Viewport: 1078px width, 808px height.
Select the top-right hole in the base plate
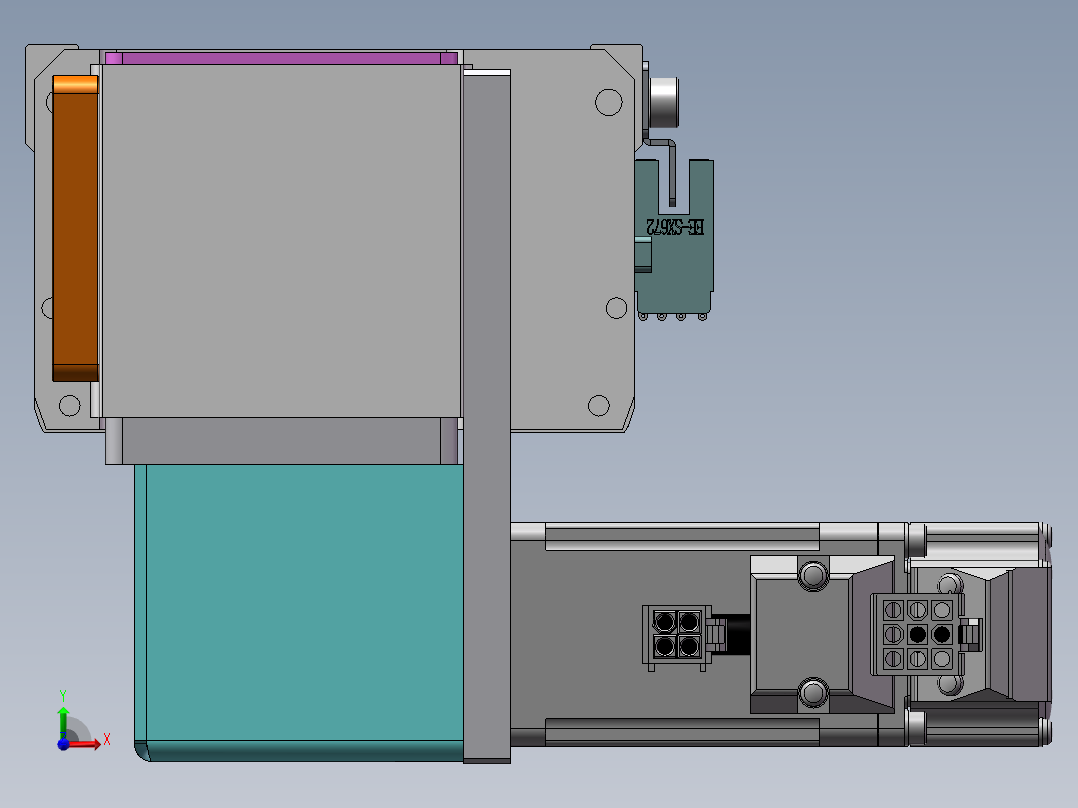click(x=608, y=102)
